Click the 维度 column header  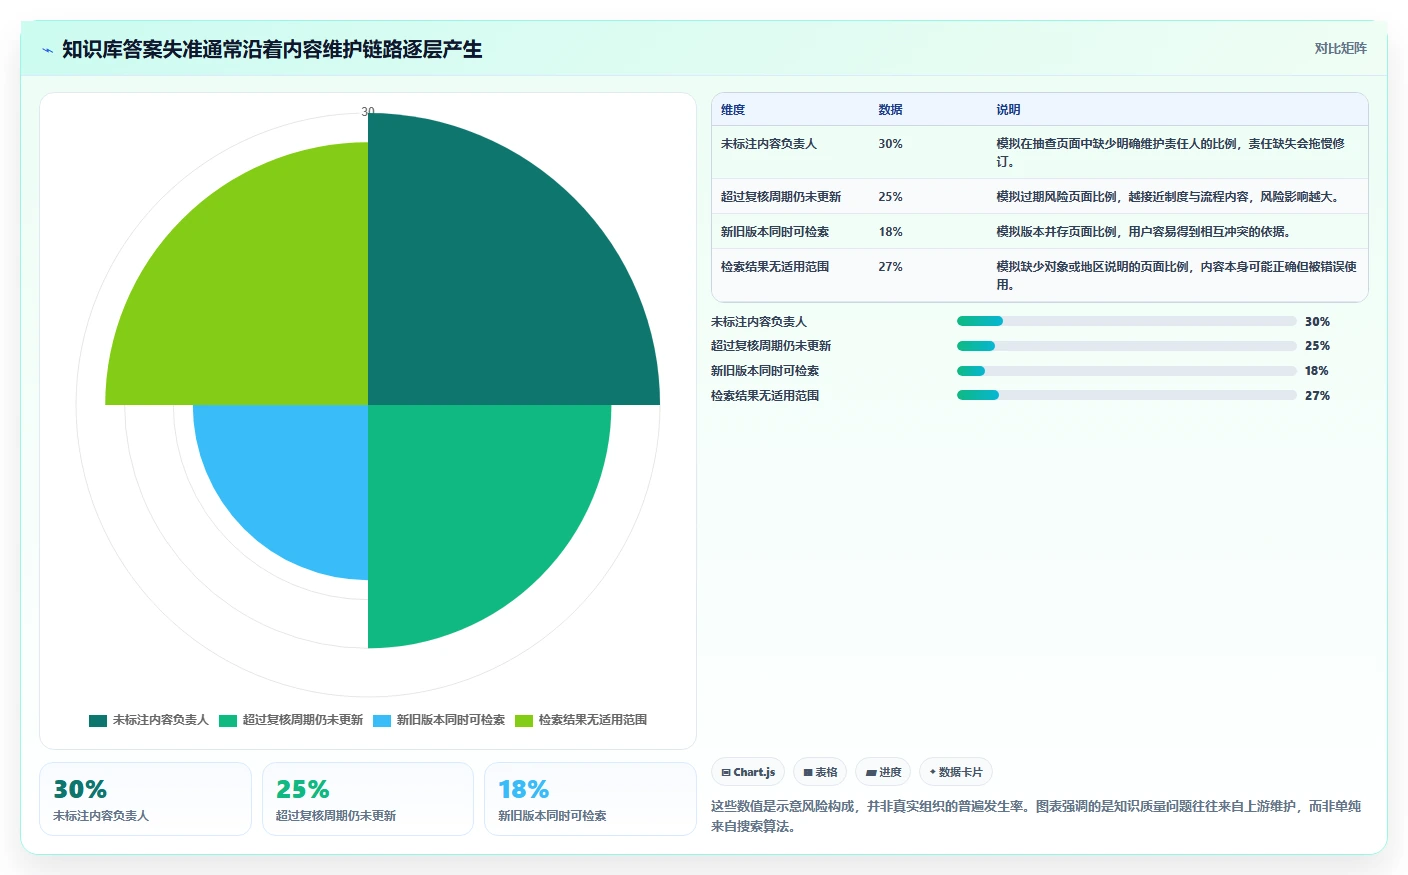coord(733,110)
